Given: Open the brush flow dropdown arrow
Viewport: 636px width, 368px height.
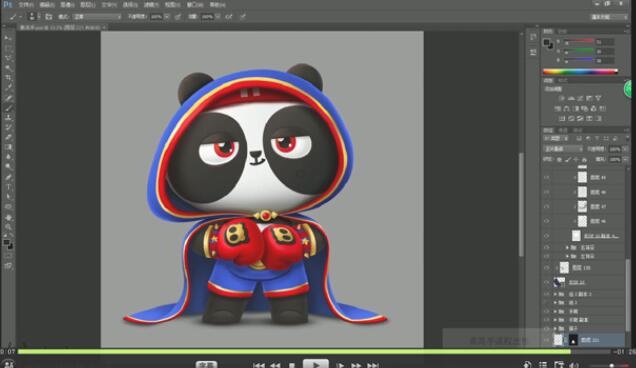Looking at the screenshot, I should [218, 17].
